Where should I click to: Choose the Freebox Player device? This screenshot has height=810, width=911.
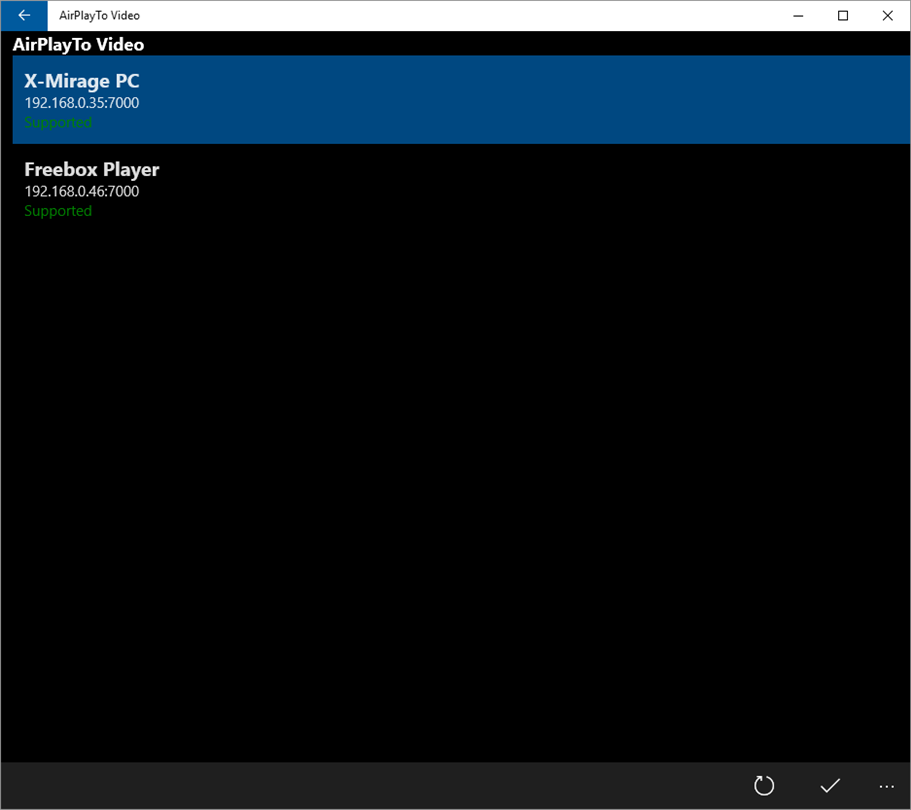coord(461,188)
